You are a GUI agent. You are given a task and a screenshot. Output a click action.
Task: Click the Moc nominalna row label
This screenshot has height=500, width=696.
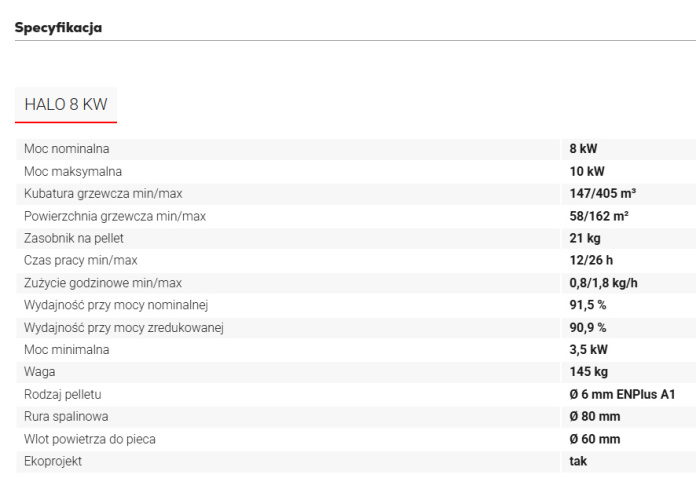click(x=67, y=149)
